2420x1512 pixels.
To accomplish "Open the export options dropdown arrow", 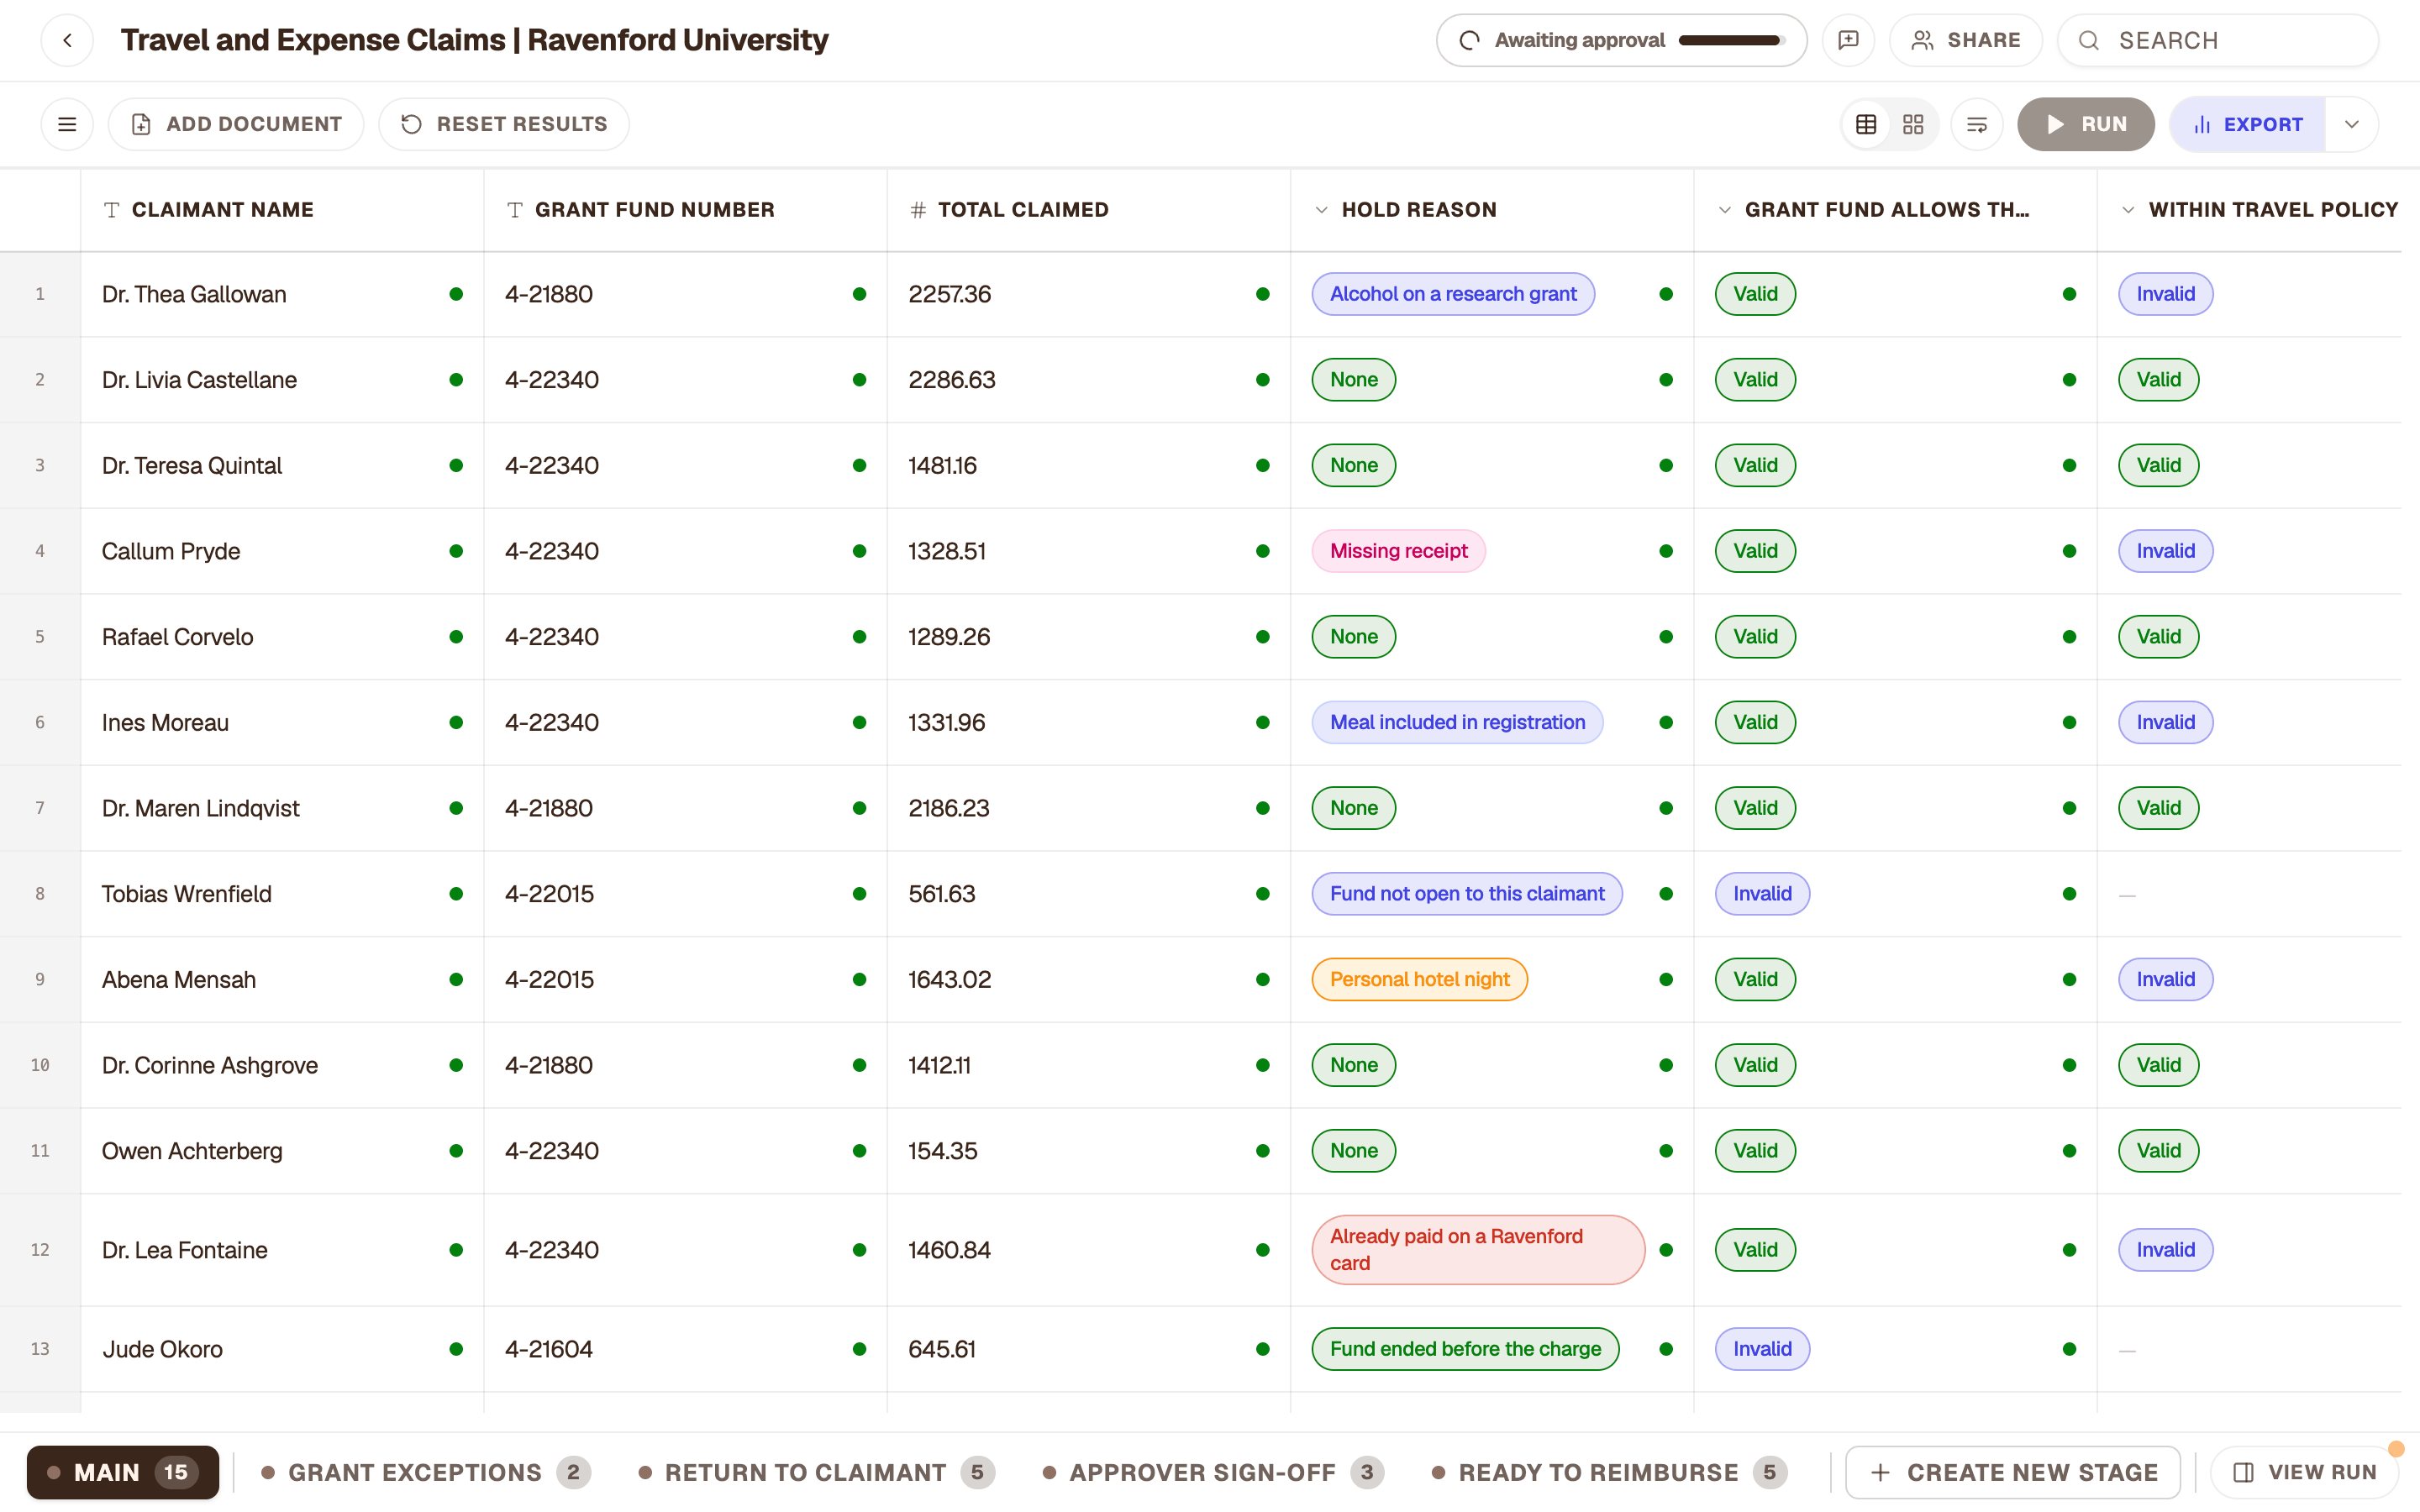I will pos(2352,124).
